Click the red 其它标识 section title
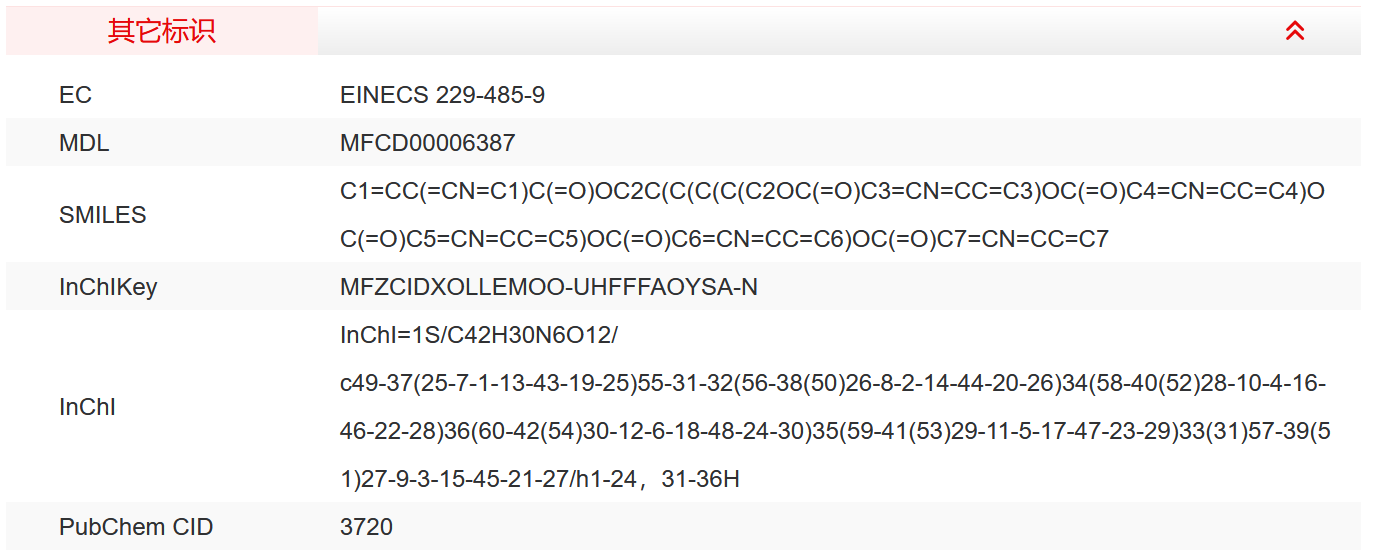The image size is (1387, 552). point(161,31)
